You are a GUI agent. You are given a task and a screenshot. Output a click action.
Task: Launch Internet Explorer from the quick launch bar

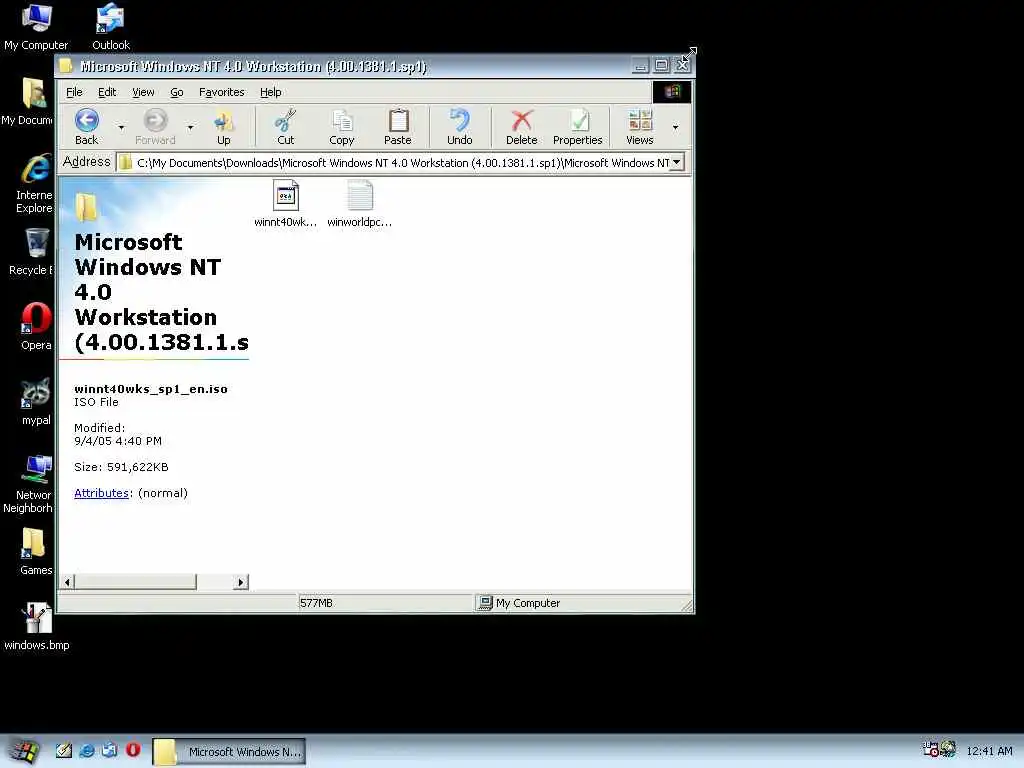tap(86, 750)
